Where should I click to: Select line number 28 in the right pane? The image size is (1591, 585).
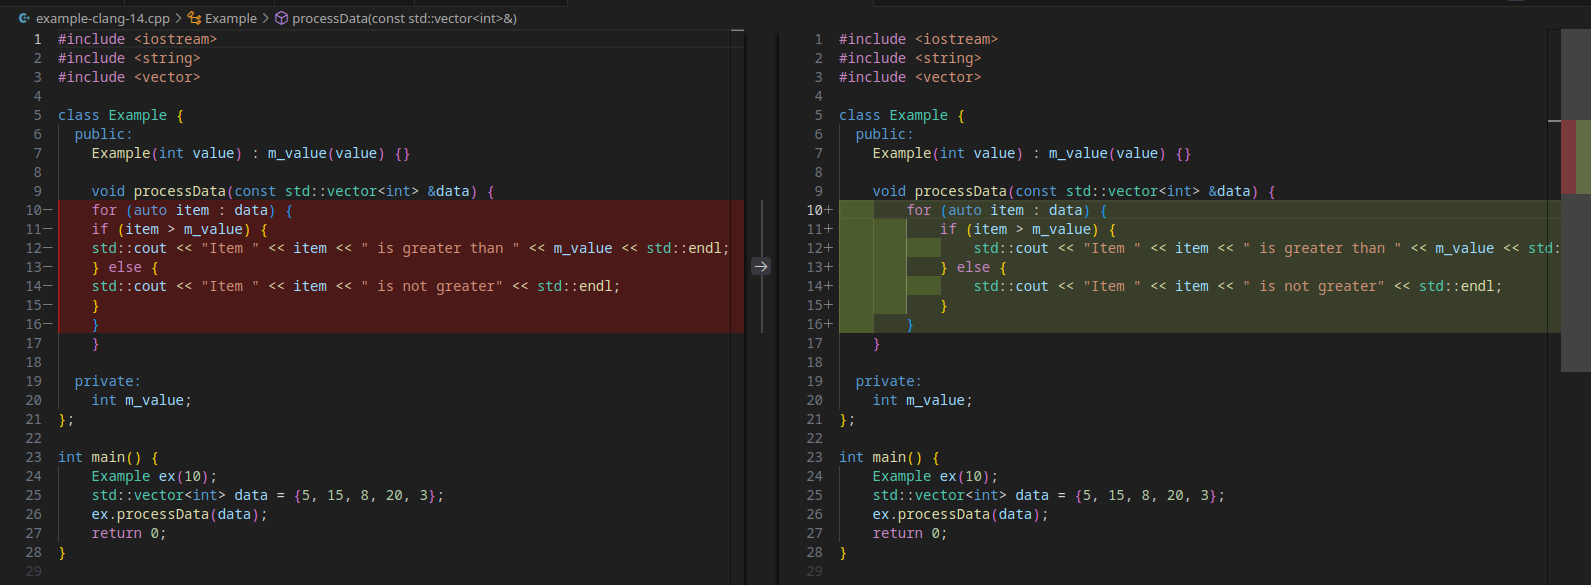point(814,552)
